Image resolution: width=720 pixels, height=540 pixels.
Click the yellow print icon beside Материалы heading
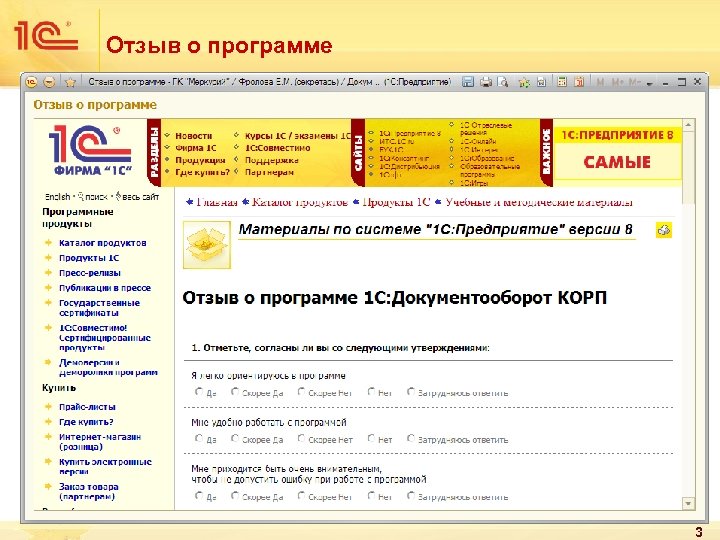[x=664, y=230]
